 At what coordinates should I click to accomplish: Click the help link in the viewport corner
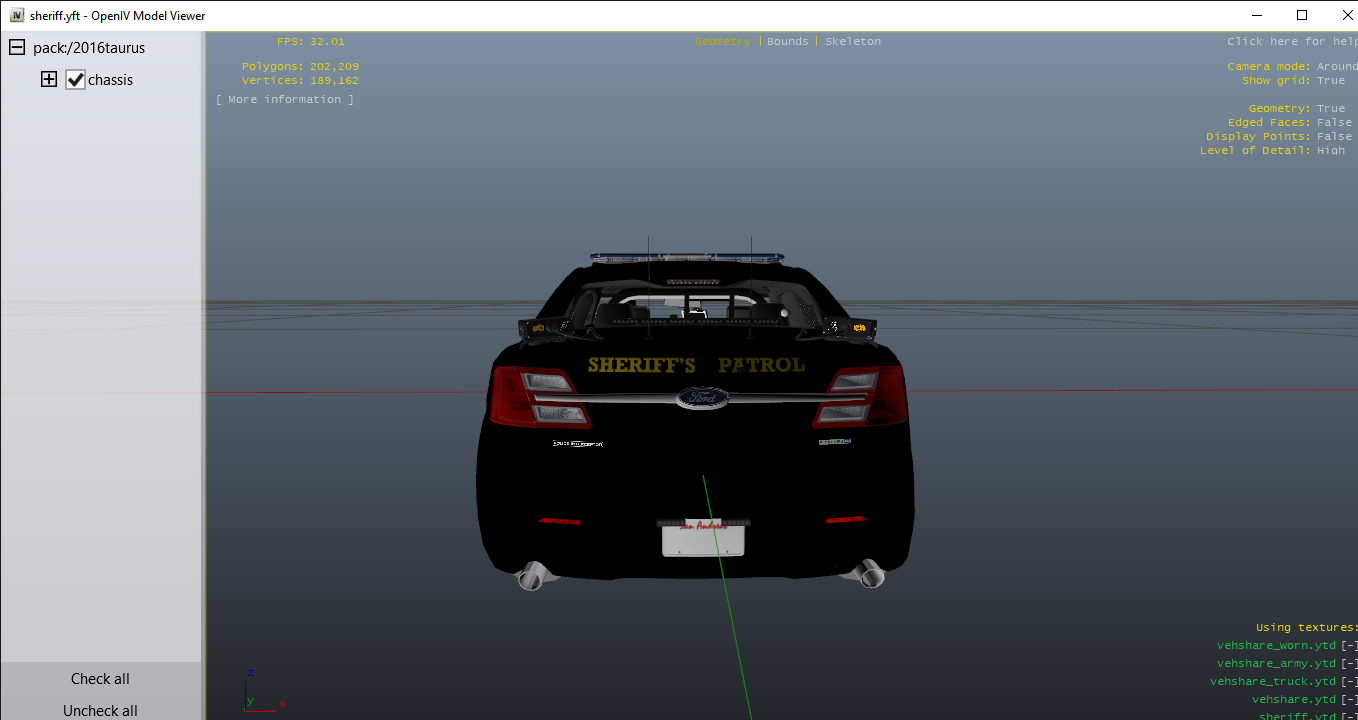(x=1290, y=42)
